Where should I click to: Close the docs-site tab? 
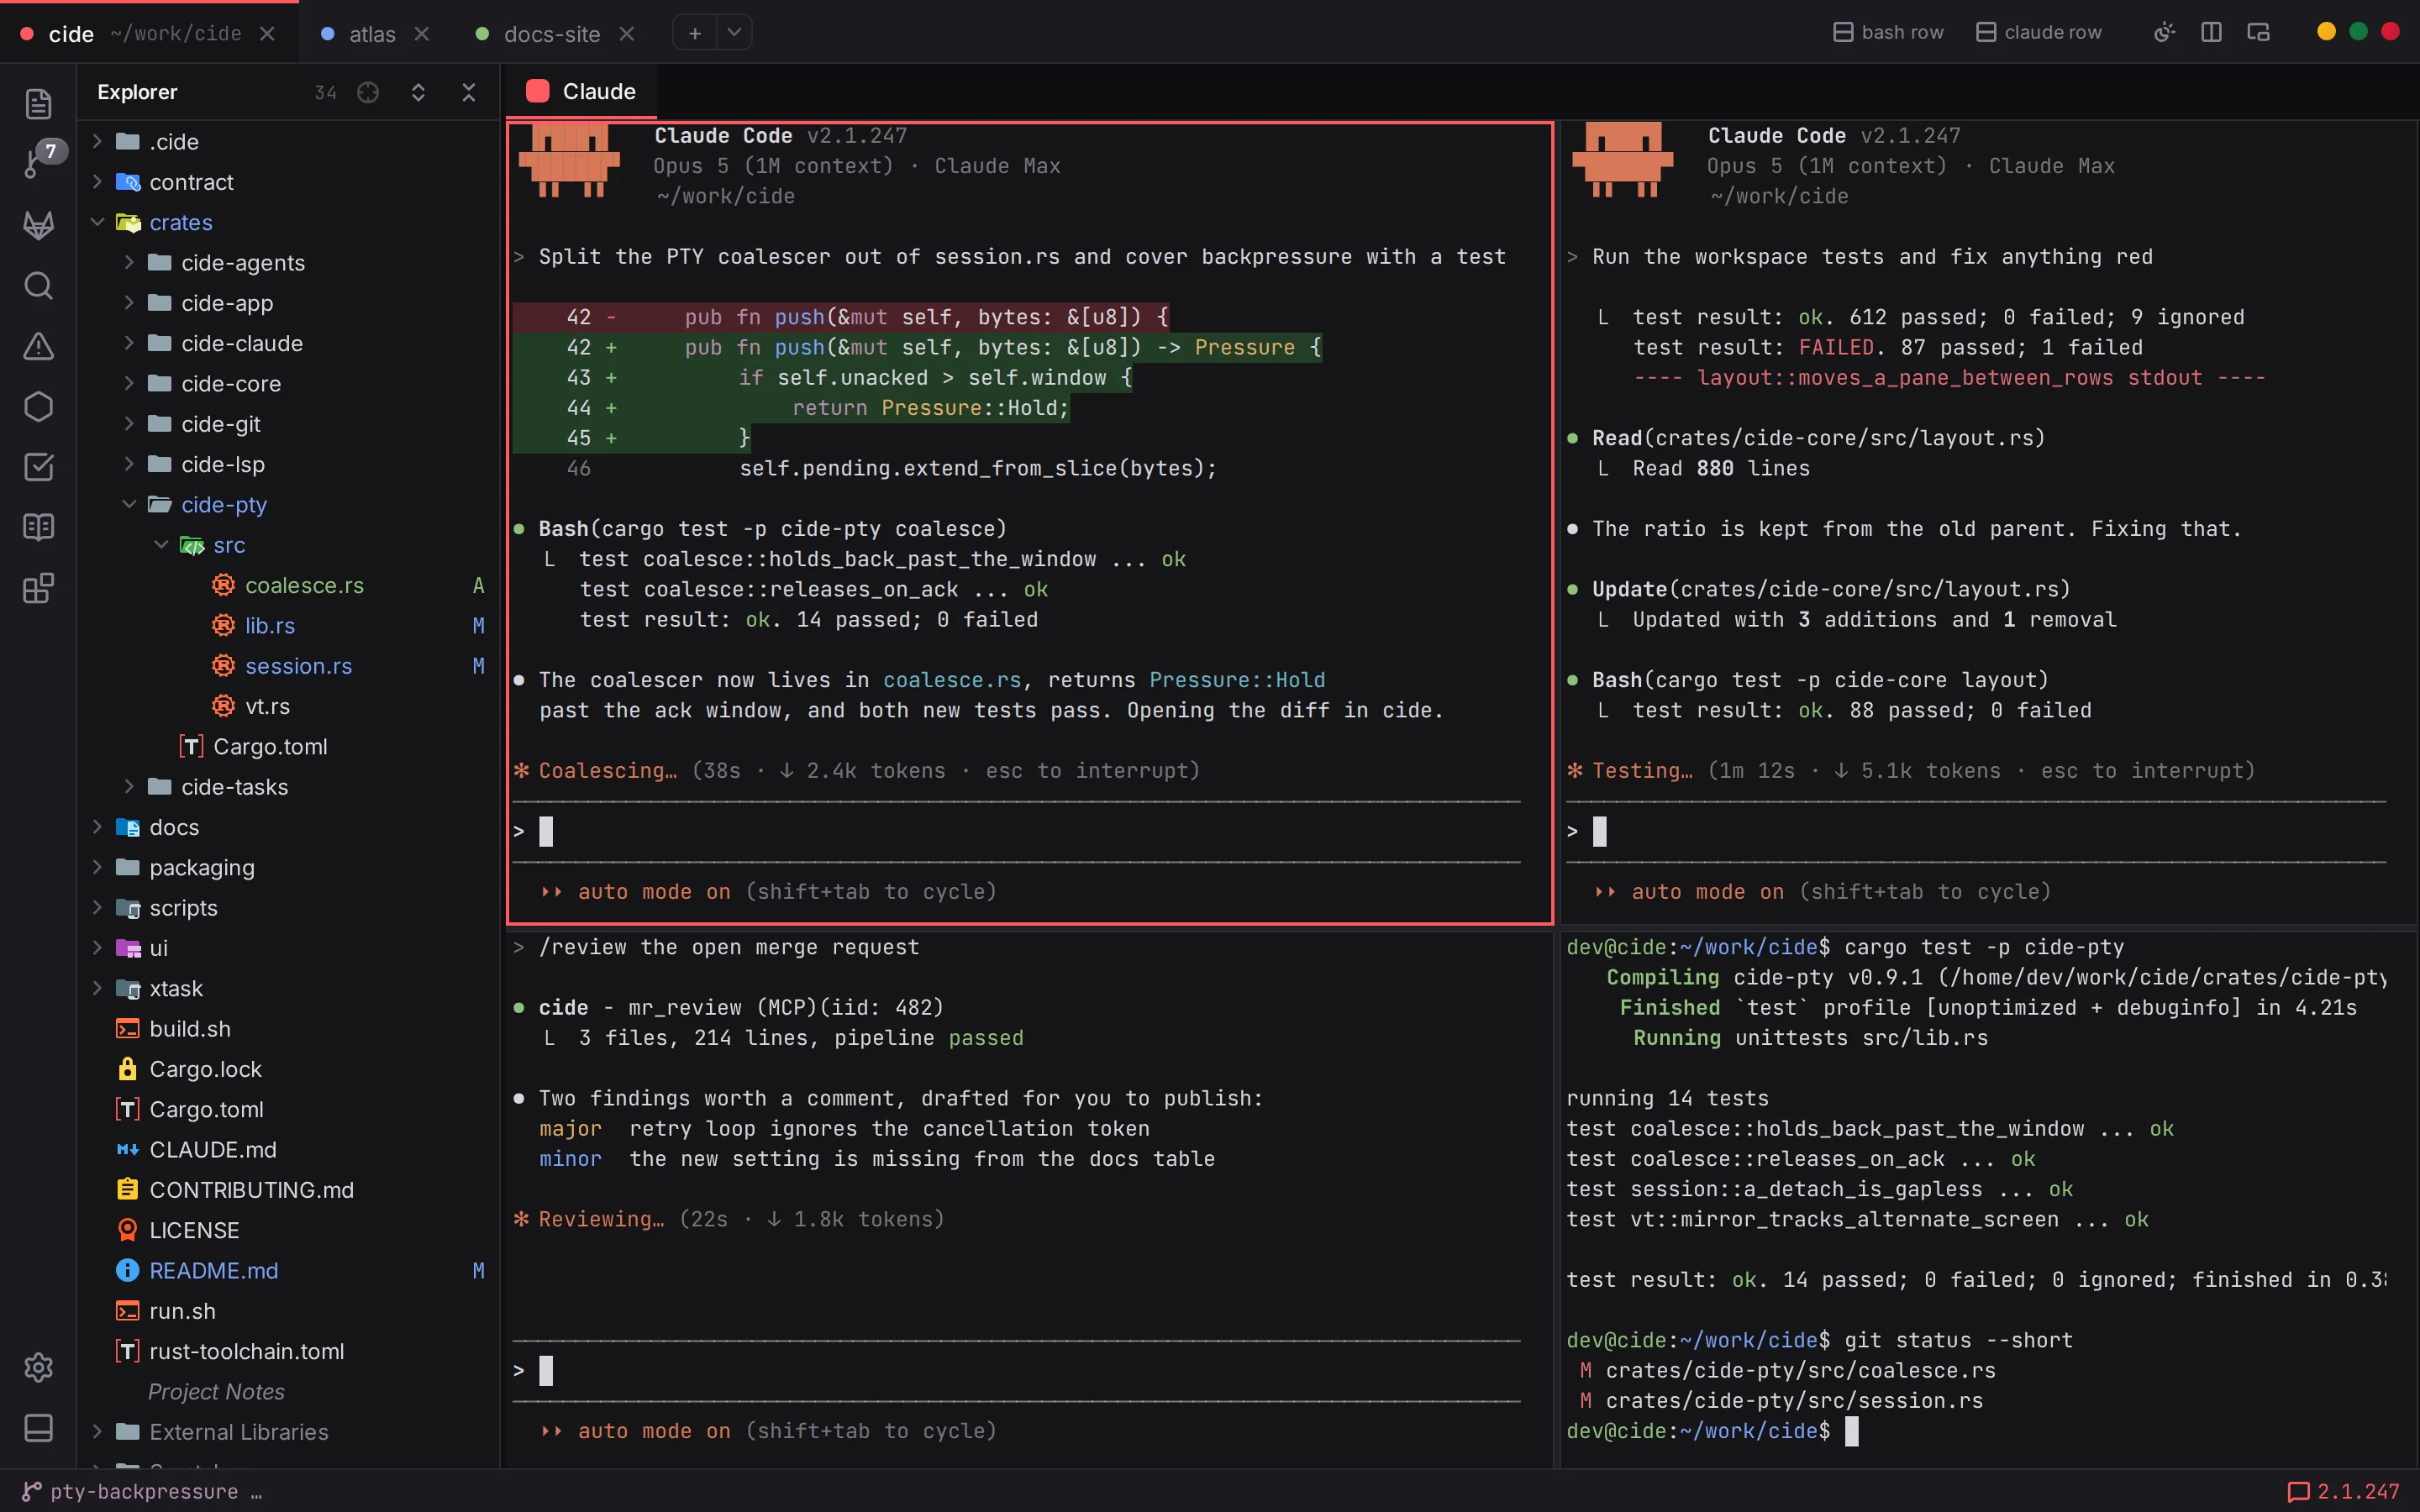click(x=627, y=34)
